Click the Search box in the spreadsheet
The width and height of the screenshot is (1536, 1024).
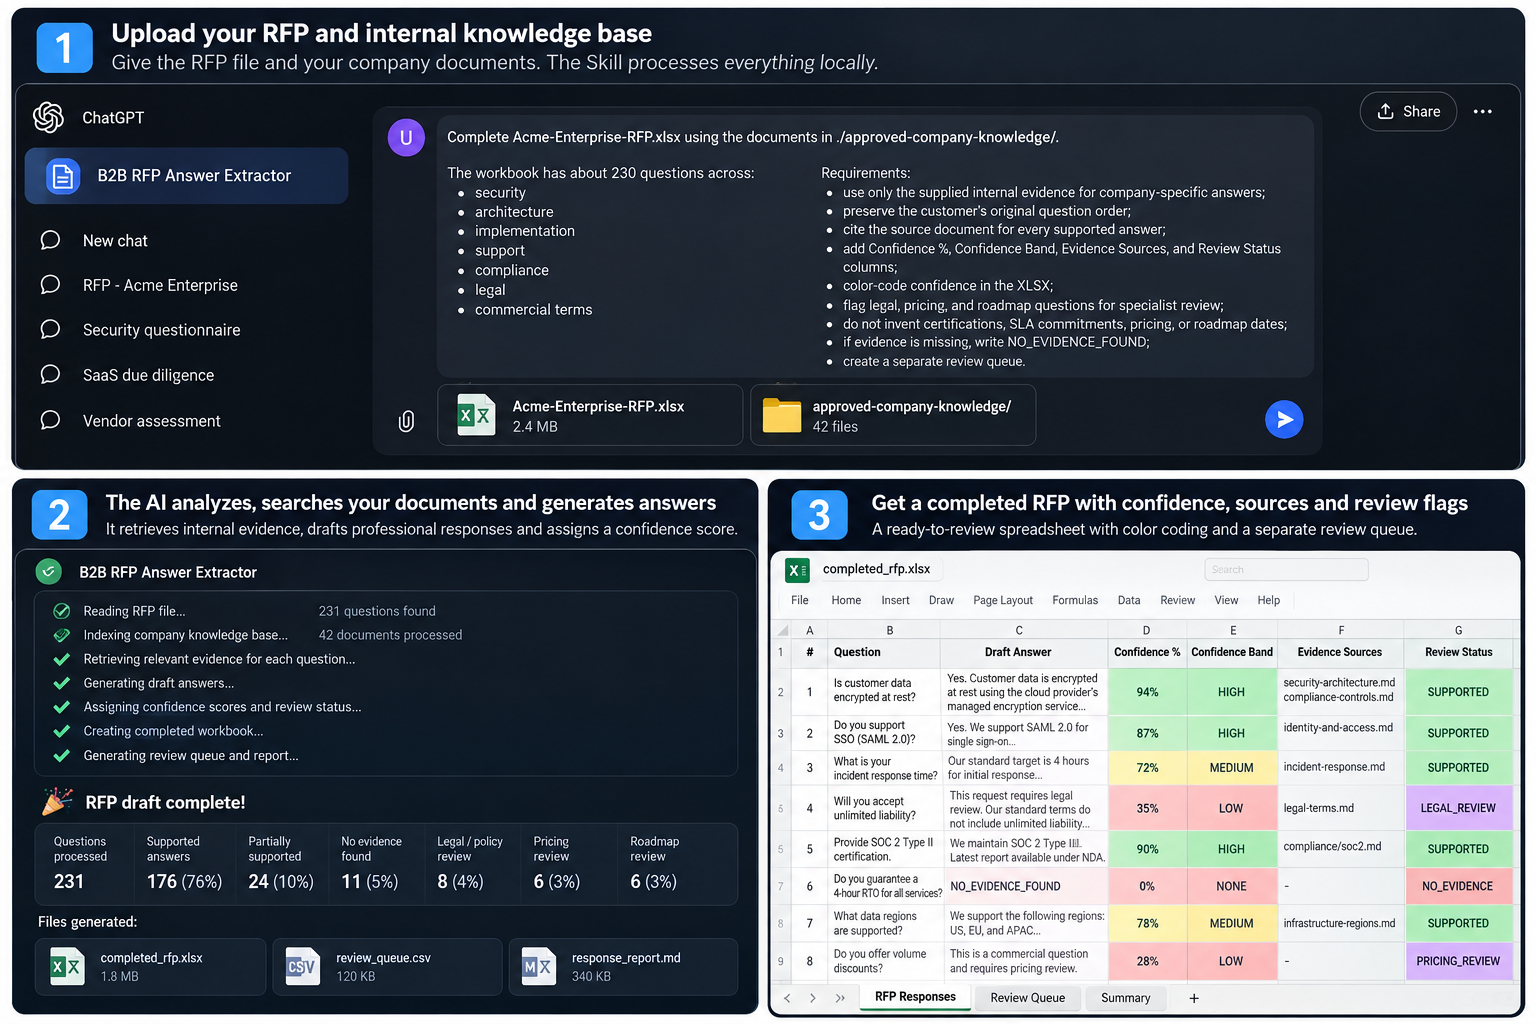coord(1286,570)
